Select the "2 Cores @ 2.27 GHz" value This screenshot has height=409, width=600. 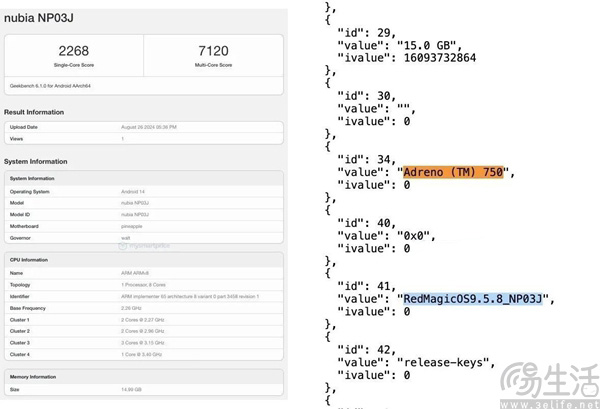pyautogui.click(x=143, y=320)
